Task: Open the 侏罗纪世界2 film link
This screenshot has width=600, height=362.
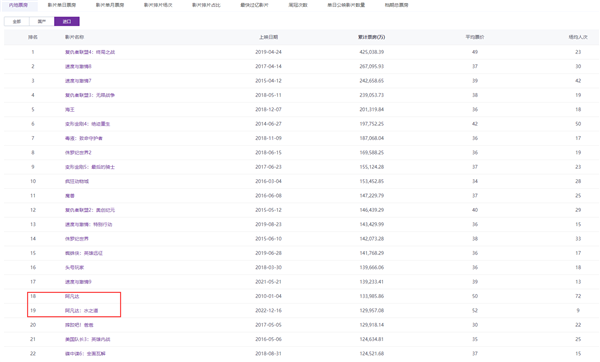Action: point(78,153)
